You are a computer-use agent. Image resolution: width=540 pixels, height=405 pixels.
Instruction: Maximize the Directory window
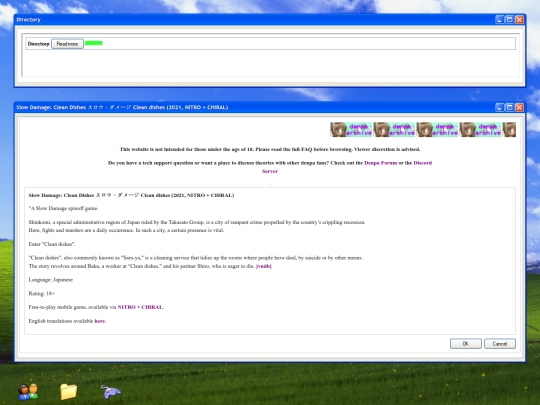click(x=509, y=20)
